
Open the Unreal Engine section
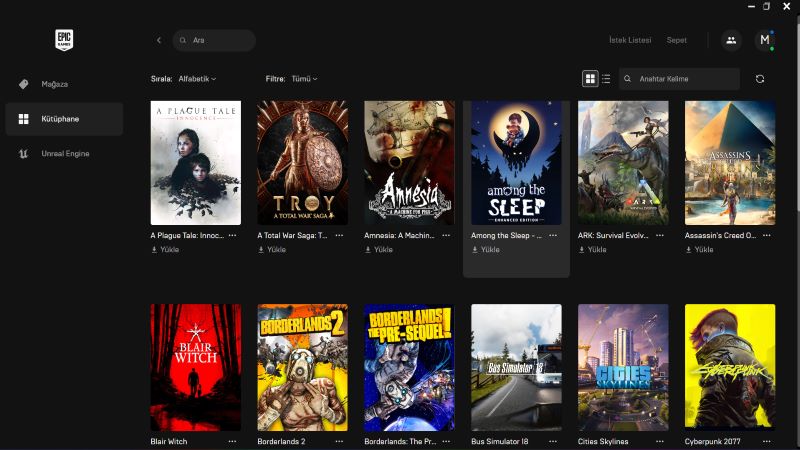click(x=64, y=154)
